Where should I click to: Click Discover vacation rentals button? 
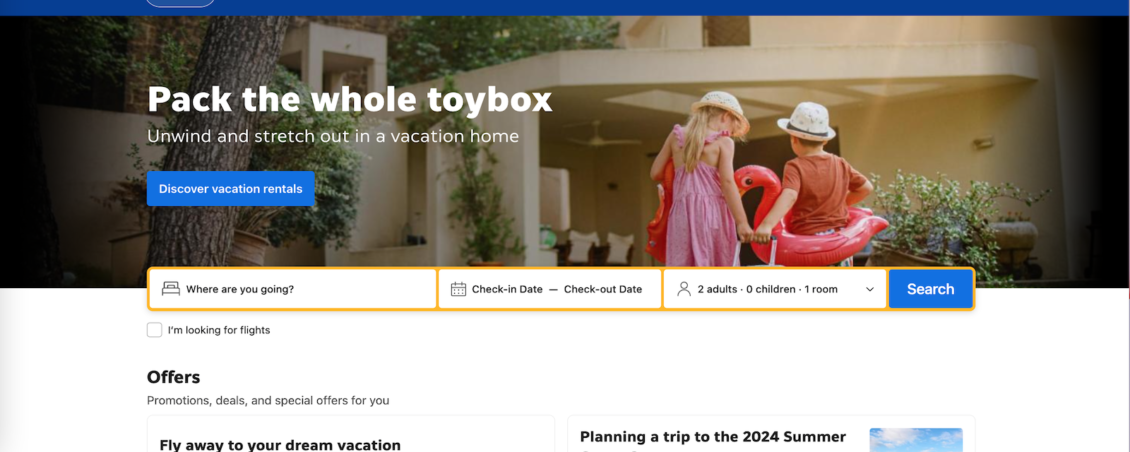[231, 189]
